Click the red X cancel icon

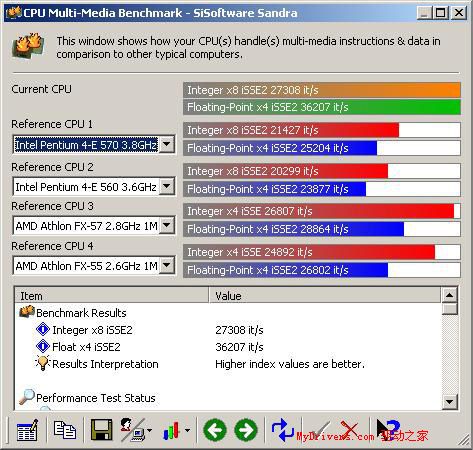click(350, 430)
